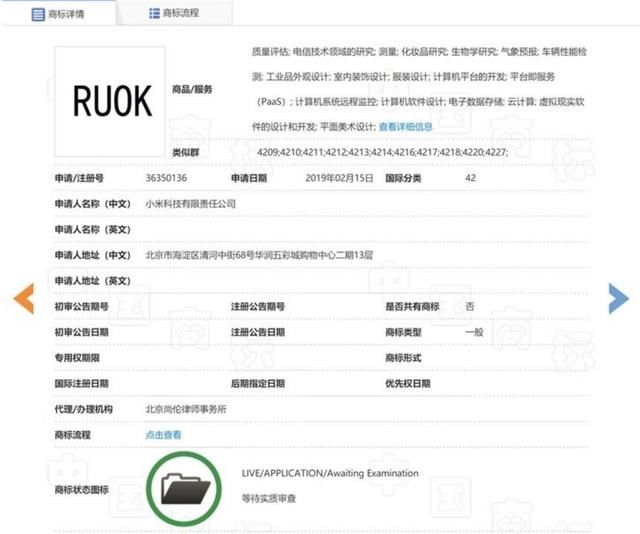Click the 申请/注册号 label
Screen dimensions: 640x534
tap(79, 178)
